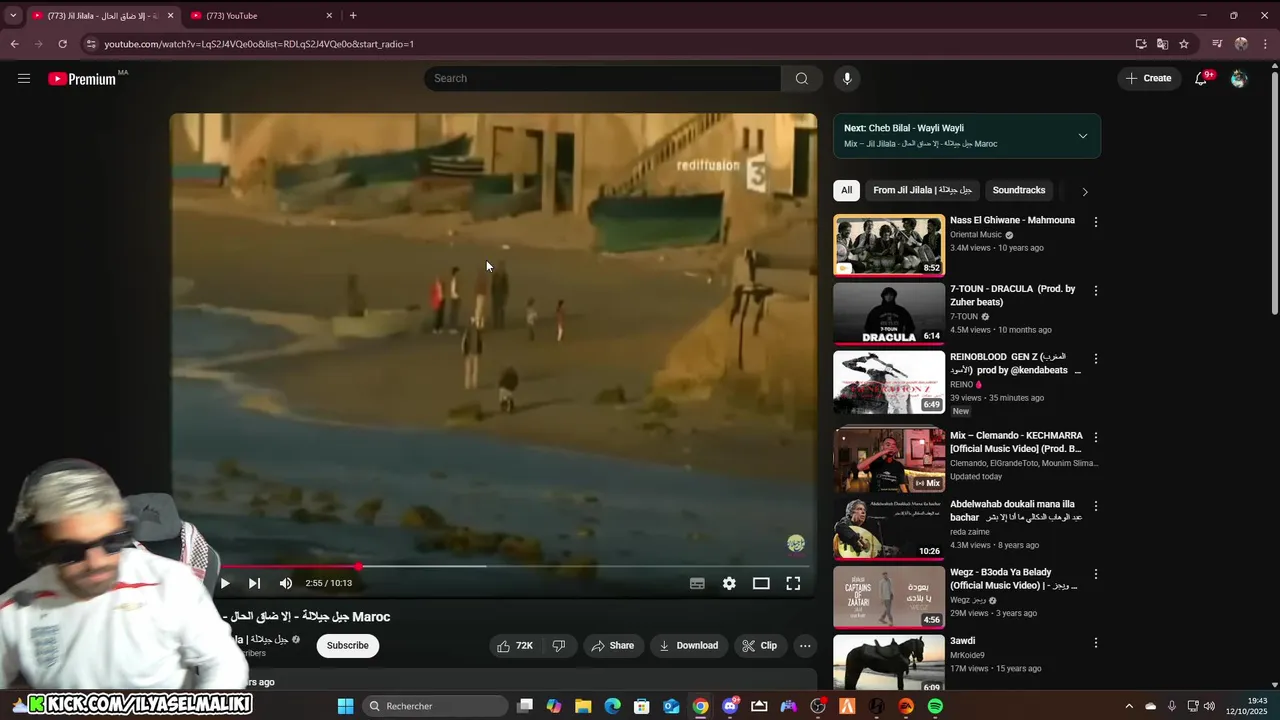Open Nass El Ghiwane Mahmouna thumbnail
The width and height of the screenshot is (1280, 720).
pos(889,244)
